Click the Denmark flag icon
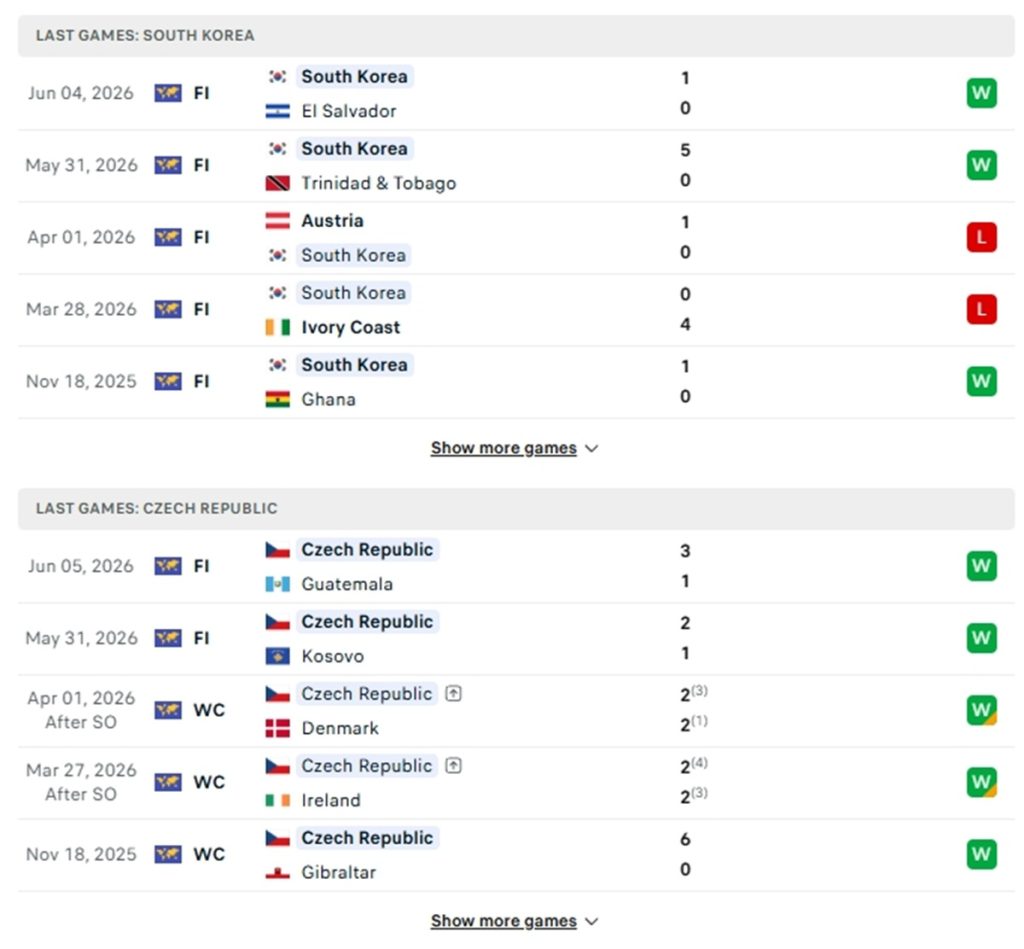Screen dimensions: 1024x949 (278, 728)
